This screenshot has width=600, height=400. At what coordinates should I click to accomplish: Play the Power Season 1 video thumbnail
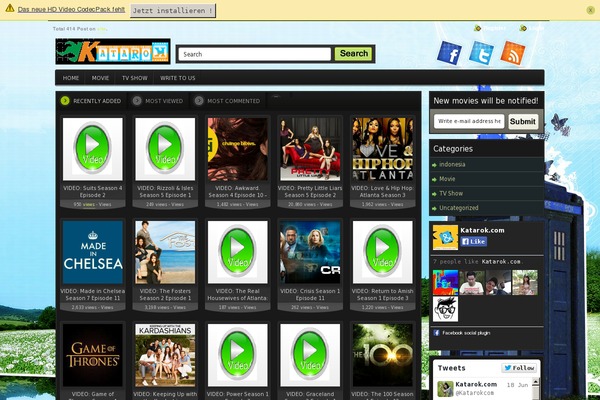[238, 355]
